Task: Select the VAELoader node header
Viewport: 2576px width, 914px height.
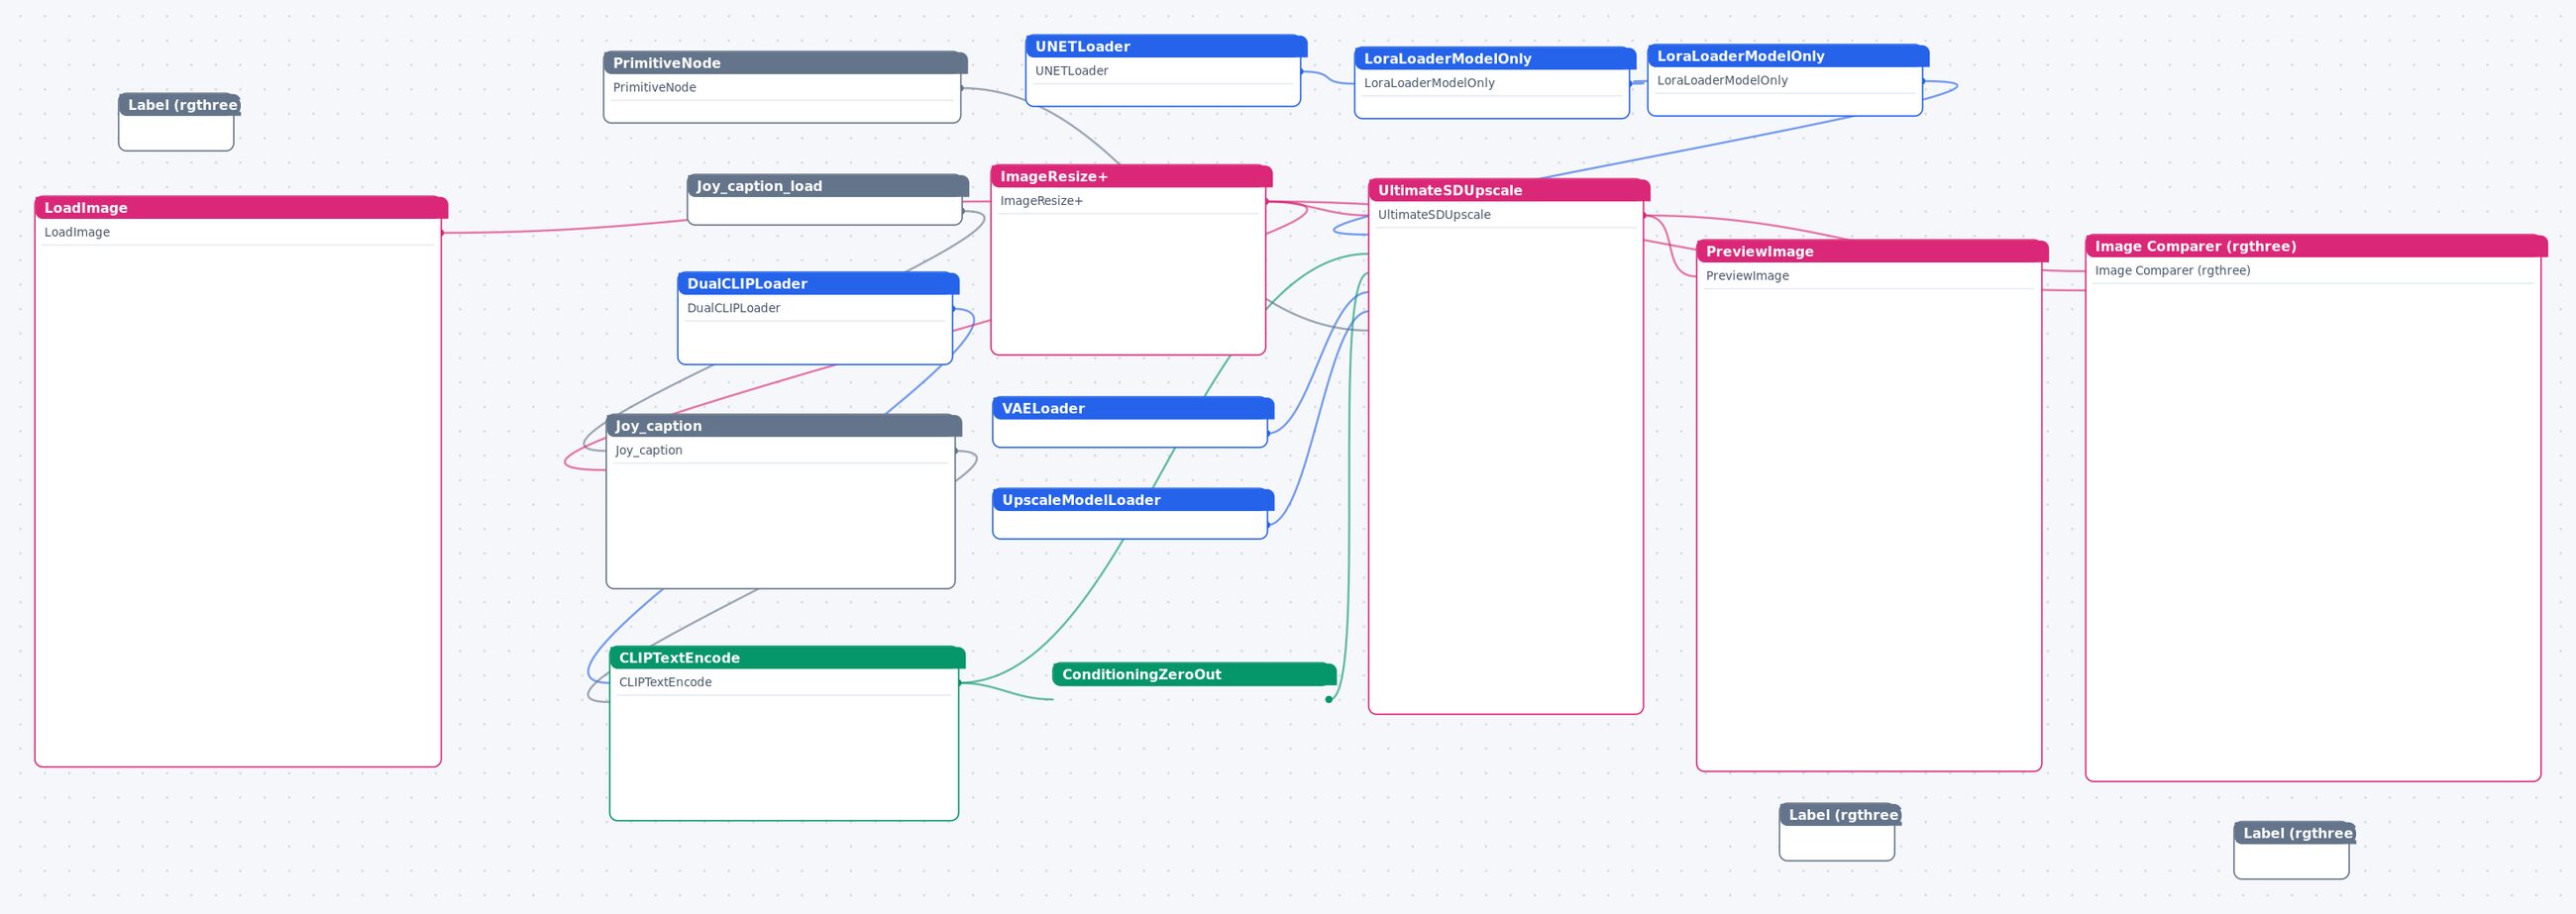Action: pos(1133,408)
